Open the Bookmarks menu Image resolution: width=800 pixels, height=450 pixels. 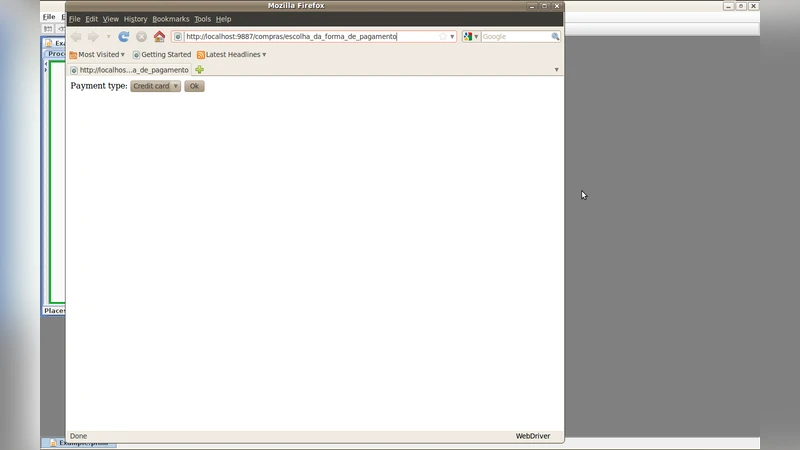170,19
